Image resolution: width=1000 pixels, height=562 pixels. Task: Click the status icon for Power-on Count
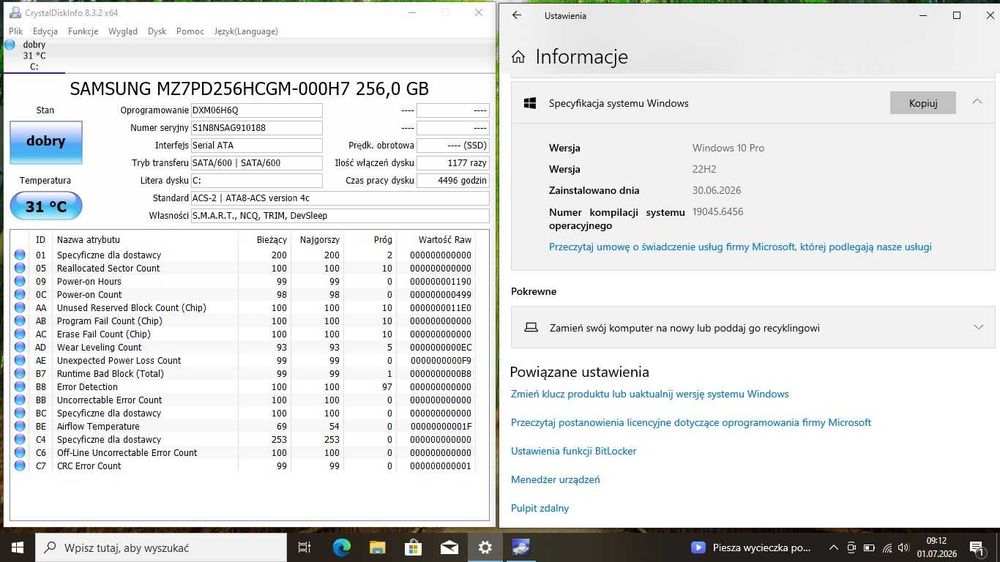[20, 295]
